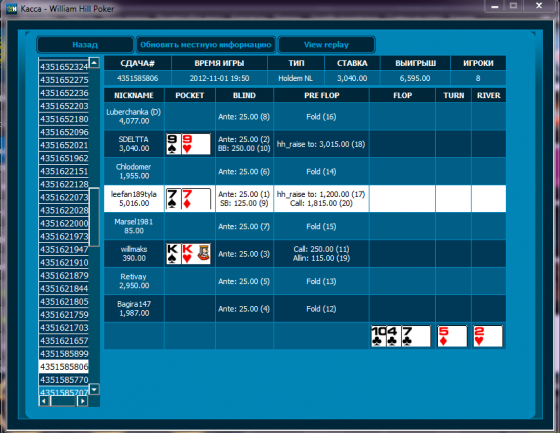Click SDELTTA's nine of spades pocket card
Viewport: 560px width, 433px height.
point(173,144)
